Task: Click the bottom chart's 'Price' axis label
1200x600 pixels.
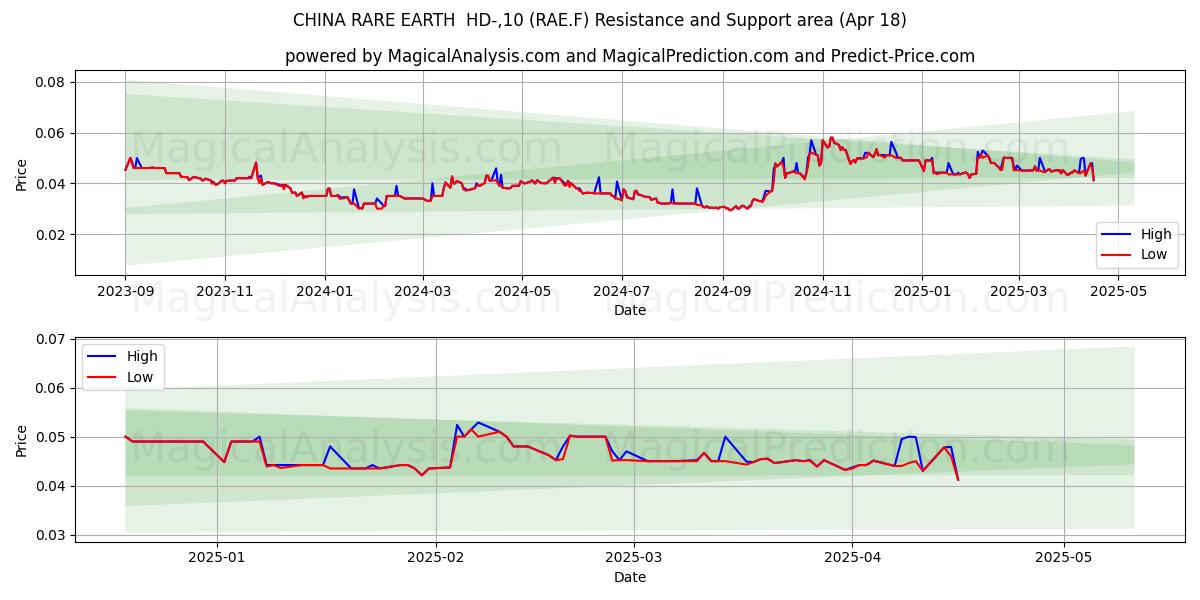Action: click(x=22, y=440)
